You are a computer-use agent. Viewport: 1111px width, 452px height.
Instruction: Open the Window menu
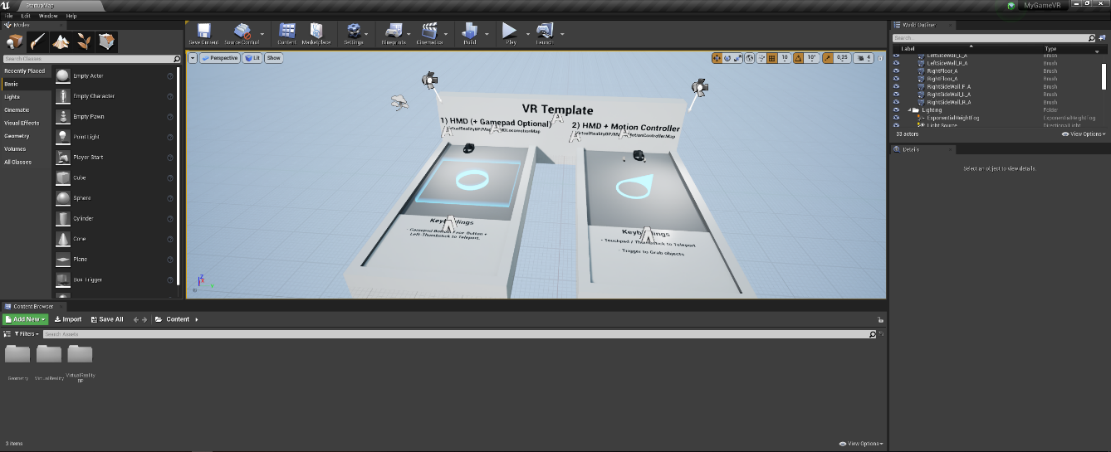point(47,17)
